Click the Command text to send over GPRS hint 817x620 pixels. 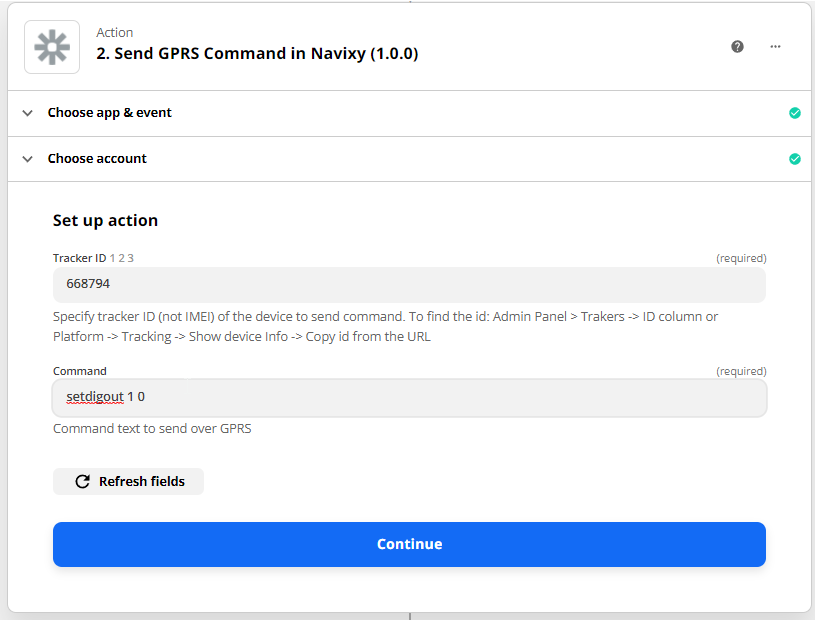pos(152,429)
